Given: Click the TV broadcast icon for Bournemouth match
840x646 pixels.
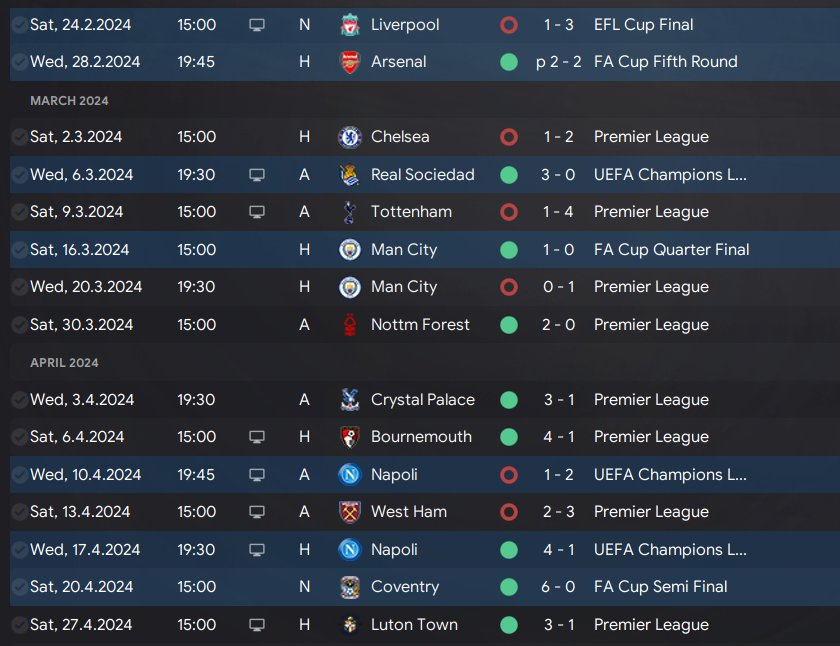Looking at the screenshot, I should (257, 437).
